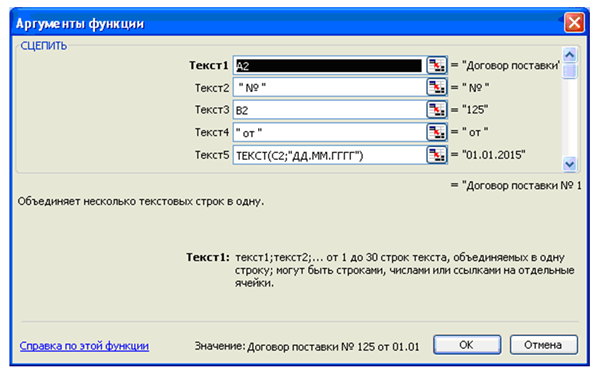Confirm the function with OK button

point(467,345)
